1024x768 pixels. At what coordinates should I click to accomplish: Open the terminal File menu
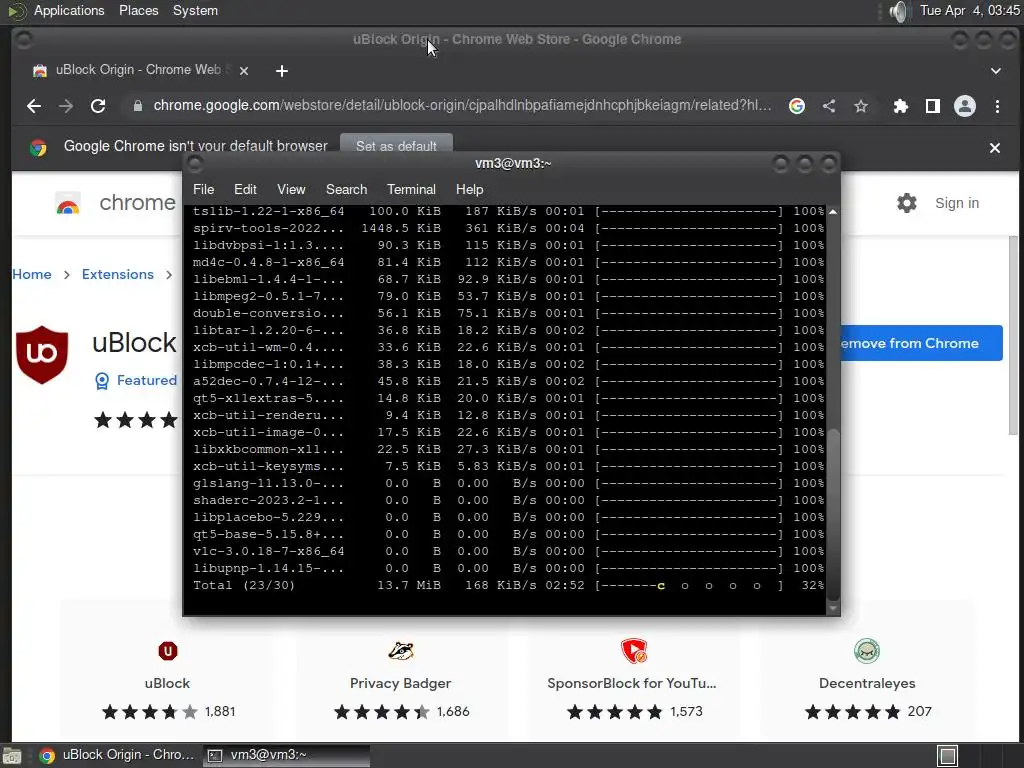[203, 189]
